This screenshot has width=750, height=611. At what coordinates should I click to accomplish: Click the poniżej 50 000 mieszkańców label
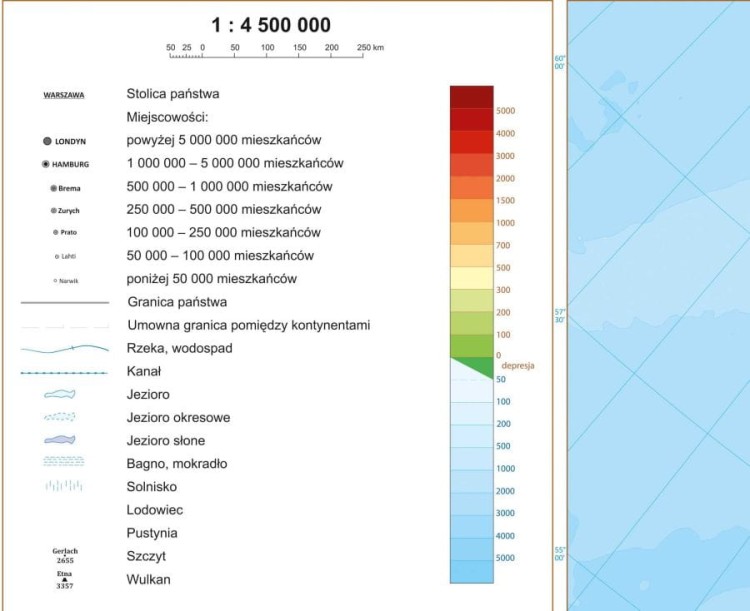pyautogui.click(x=211, y=279)
